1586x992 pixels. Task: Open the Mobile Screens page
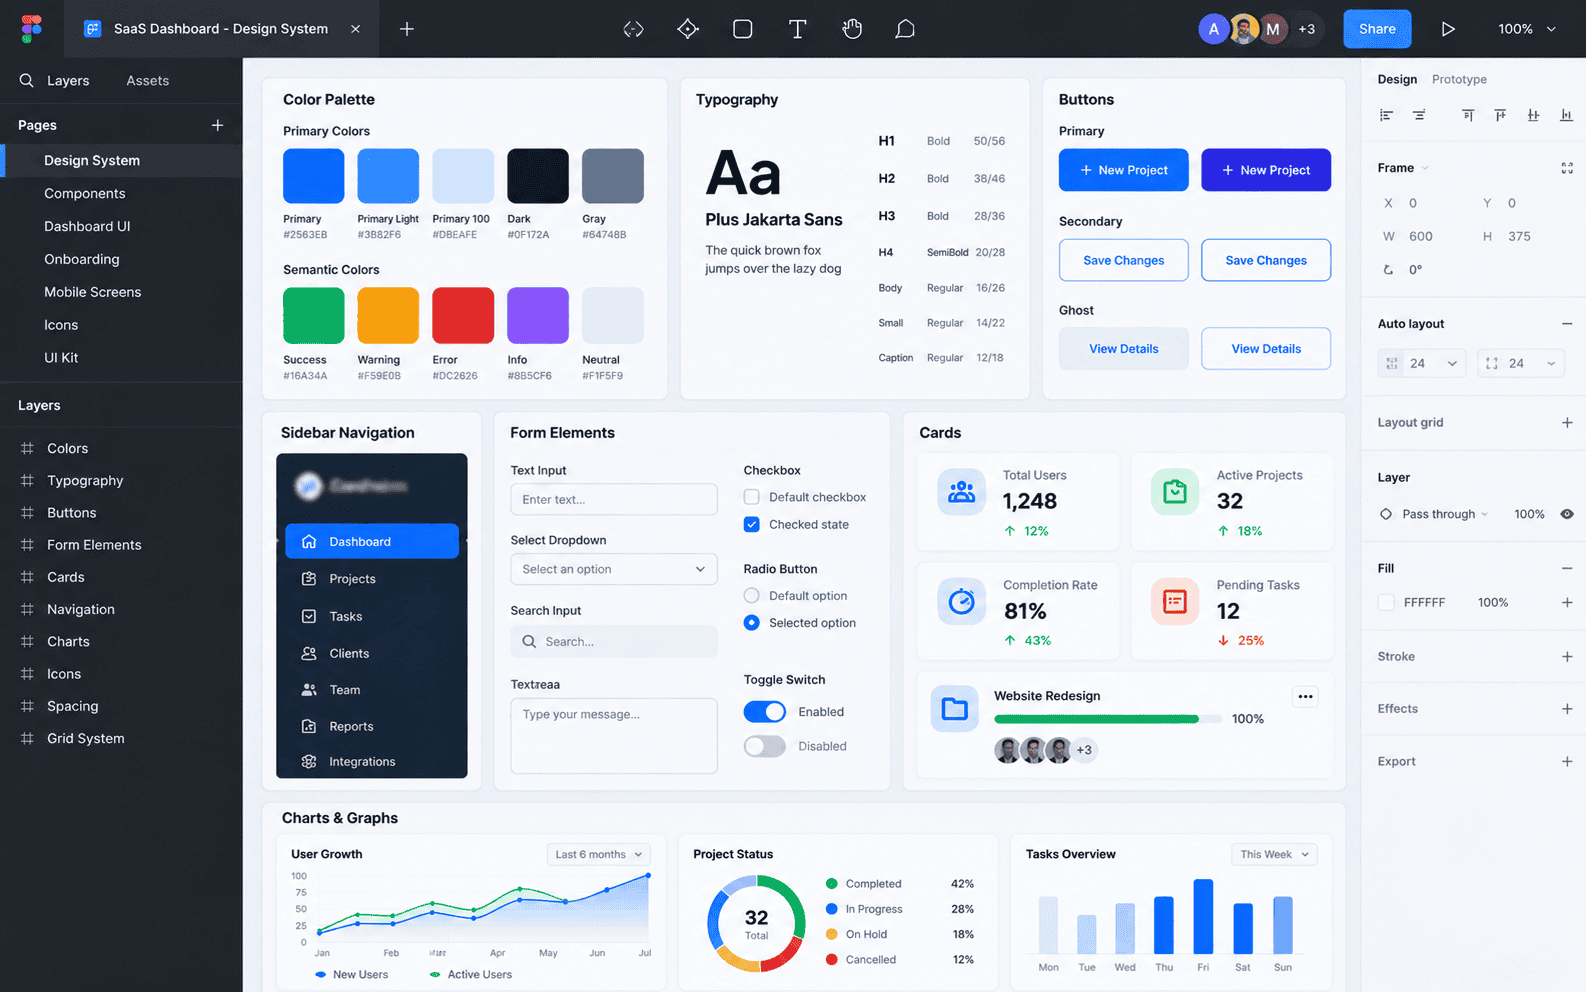pos(93,292)
